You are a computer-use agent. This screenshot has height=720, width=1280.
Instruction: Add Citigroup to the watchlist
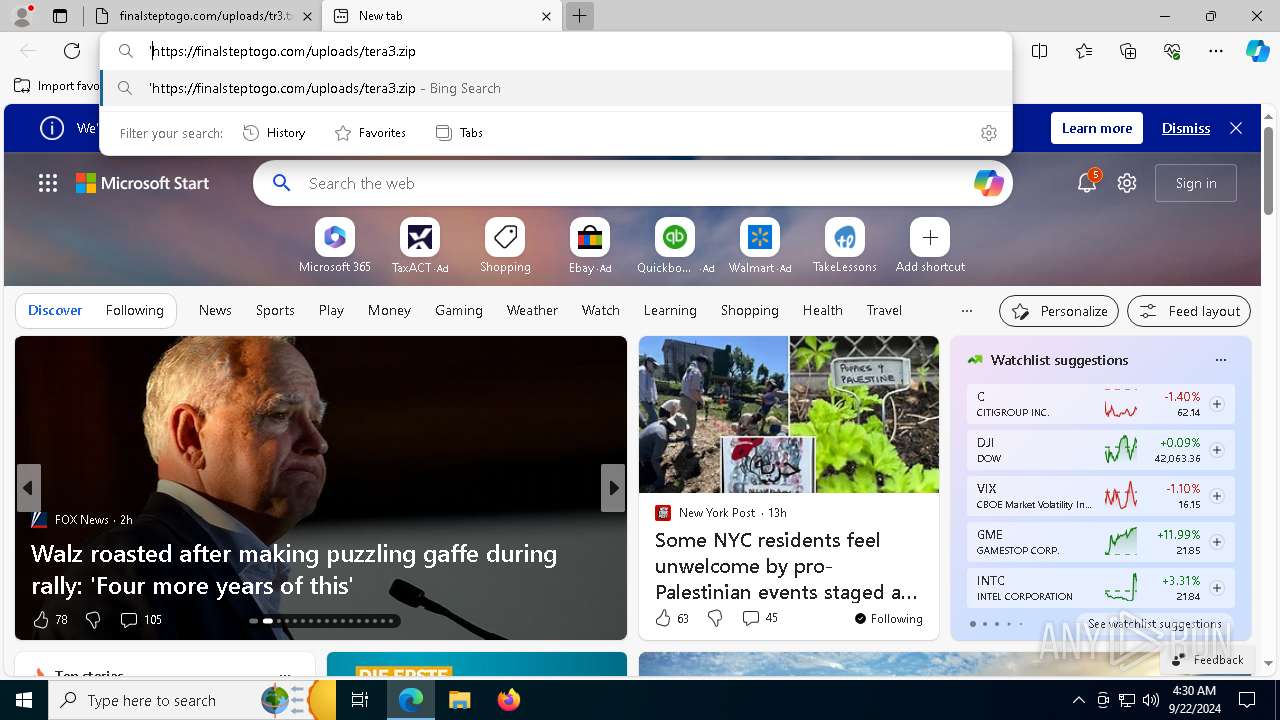pyautogui.click(x=1217, y=404)
